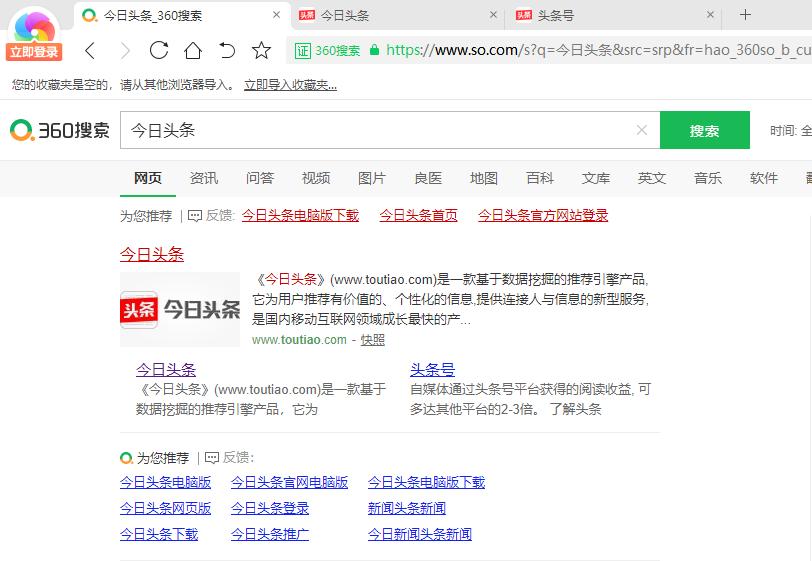Click related search 今日头条电脑版
Viewport: 812px width, 561px height.
click(165, 482)
